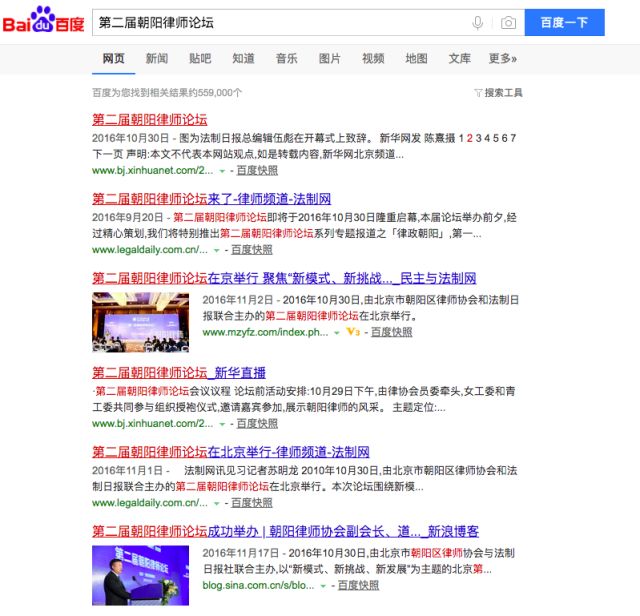Viewport: 640px width, 616px height.
Task: Open image search camera icon
Action: [x=508, y=22]
